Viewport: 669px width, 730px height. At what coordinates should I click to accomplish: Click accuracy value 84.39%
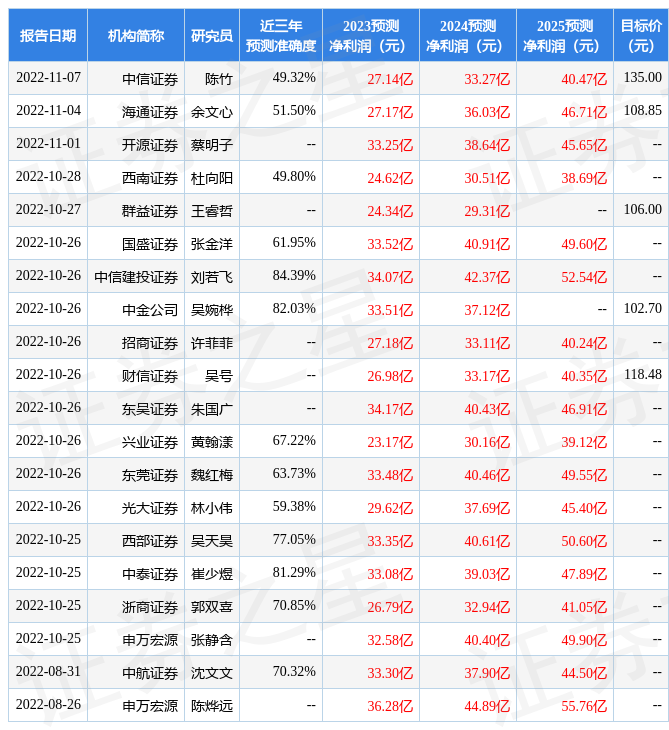pyautogui.click(x=294, y=276)
